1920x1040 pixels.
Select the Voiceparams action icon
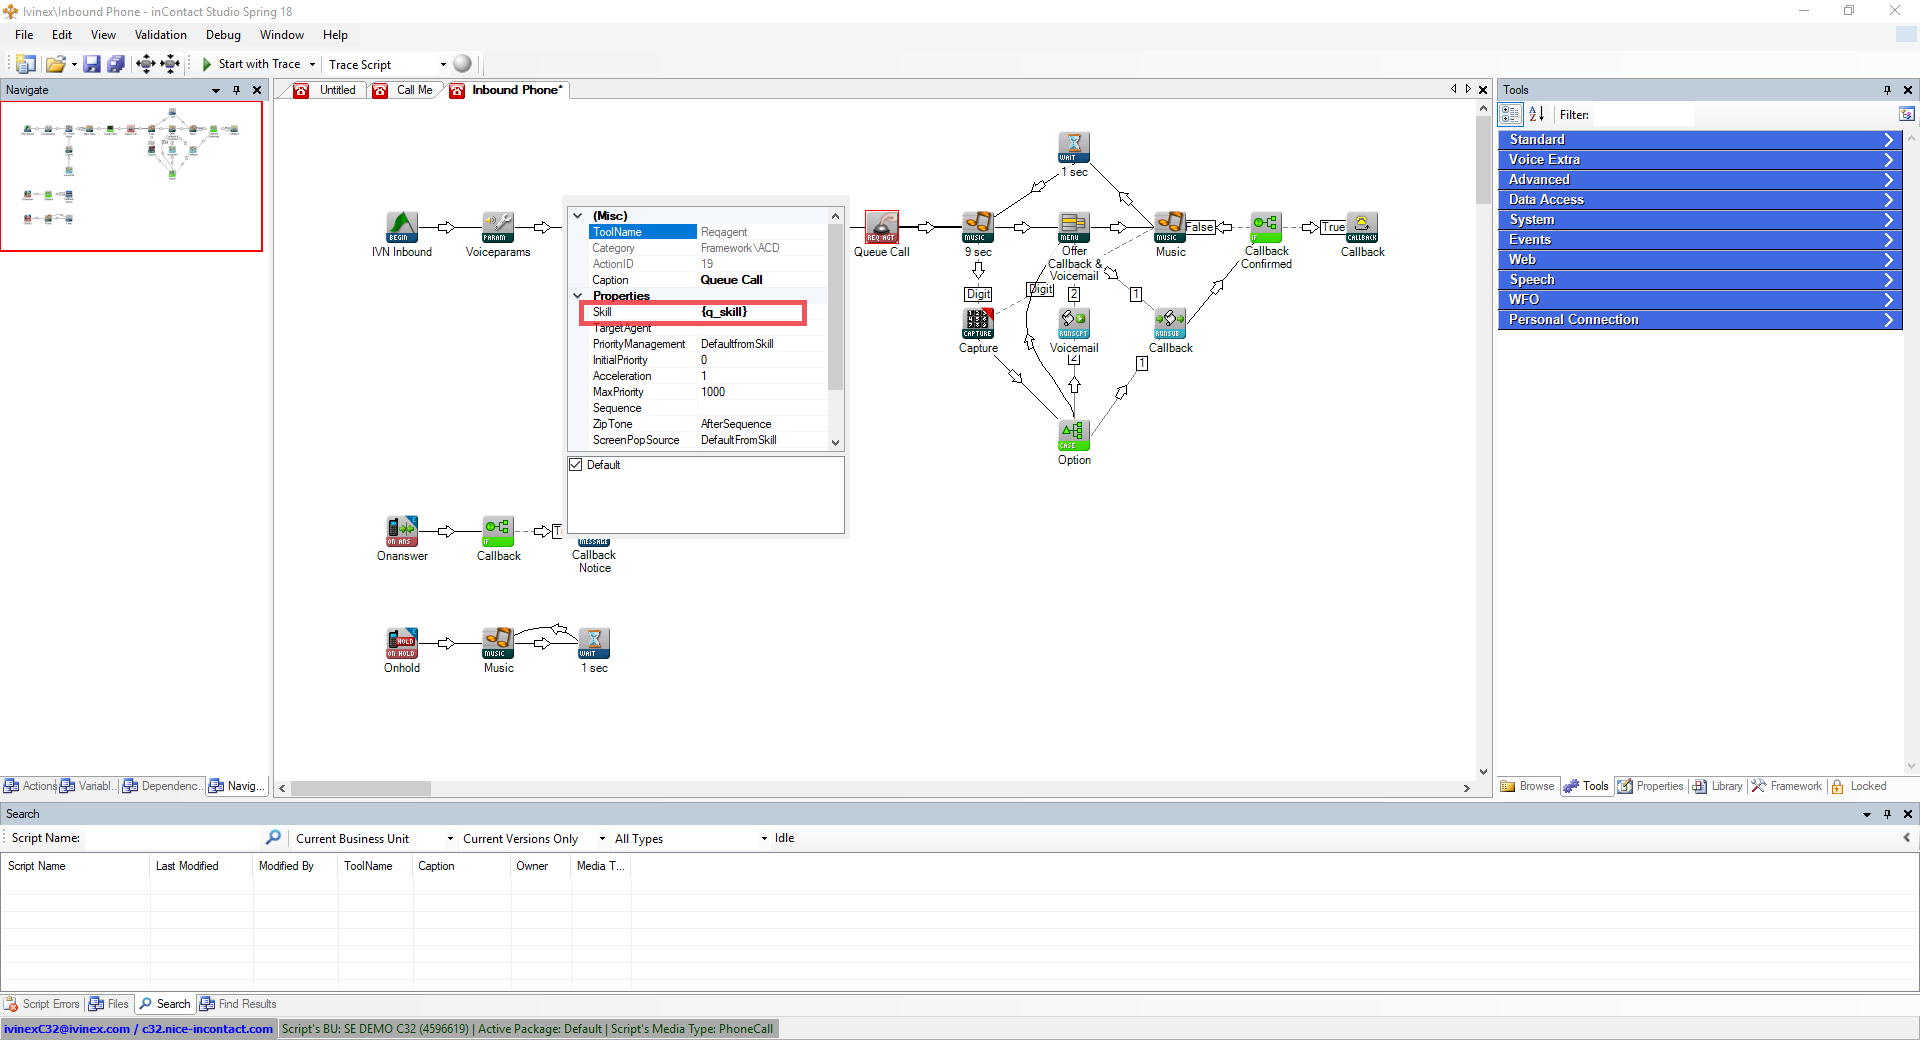click(x=498, y=227)
